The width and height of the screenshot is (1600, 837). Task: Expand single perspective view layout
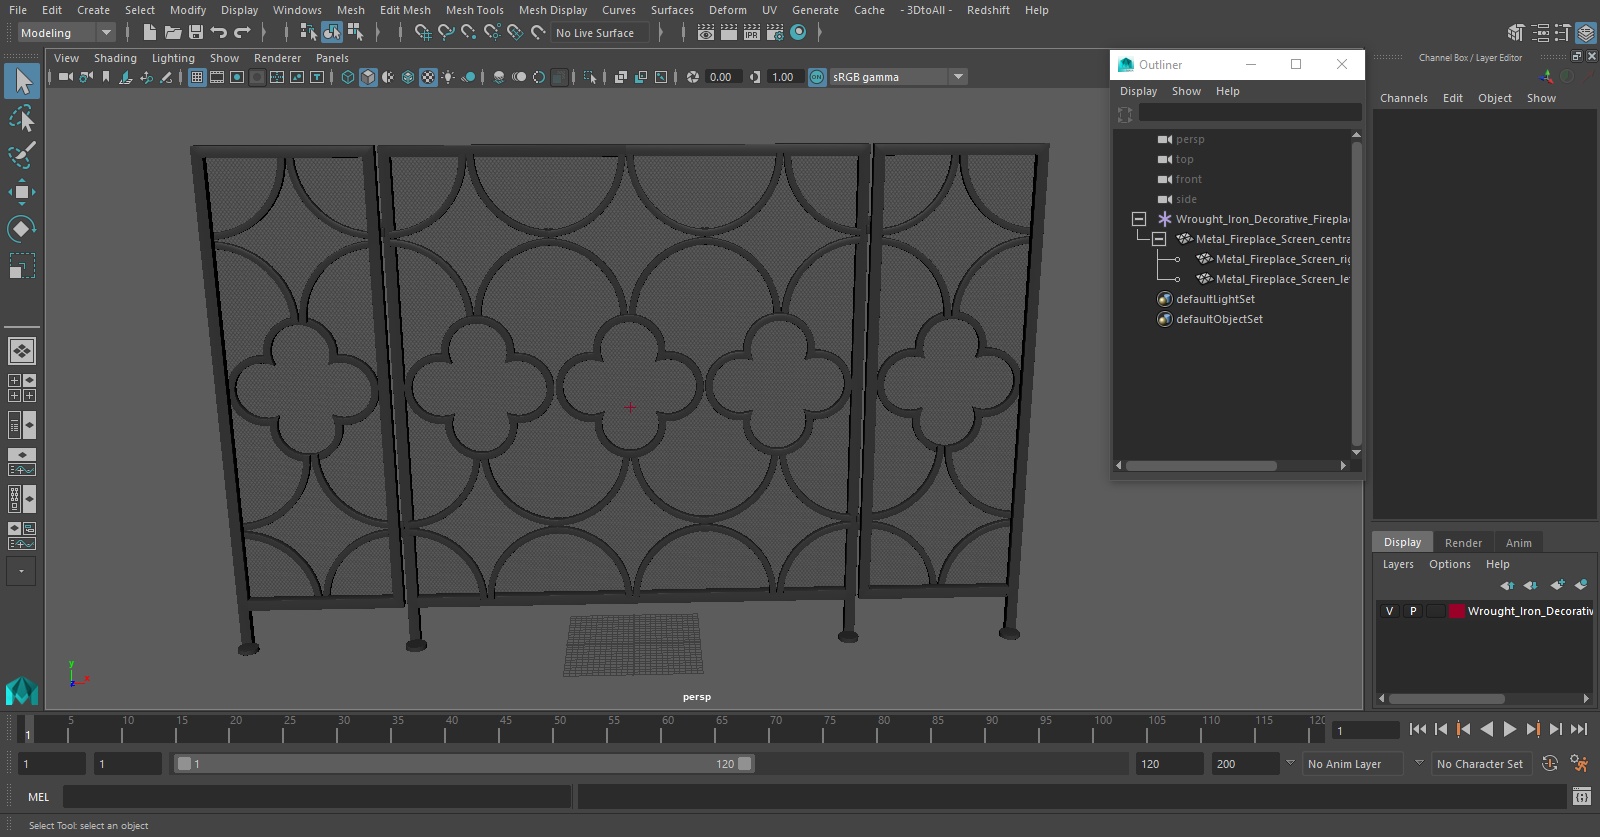22,351
